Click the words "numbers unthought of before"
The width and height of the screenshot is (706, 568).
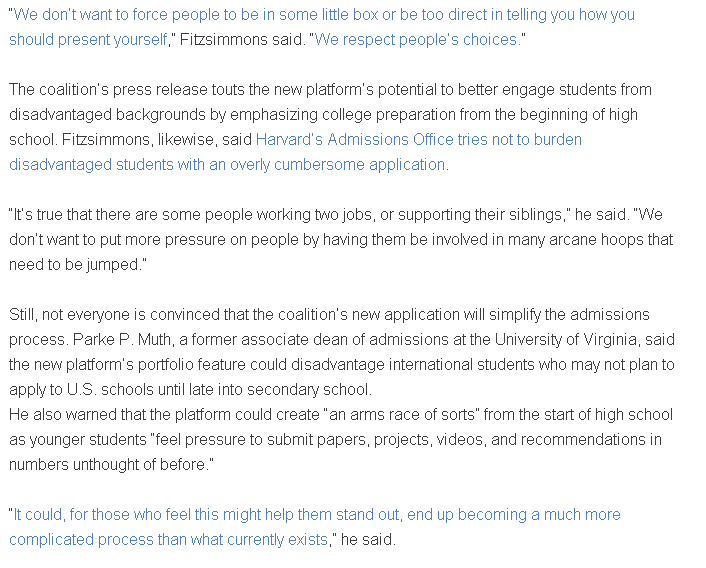tap(107, 464)
